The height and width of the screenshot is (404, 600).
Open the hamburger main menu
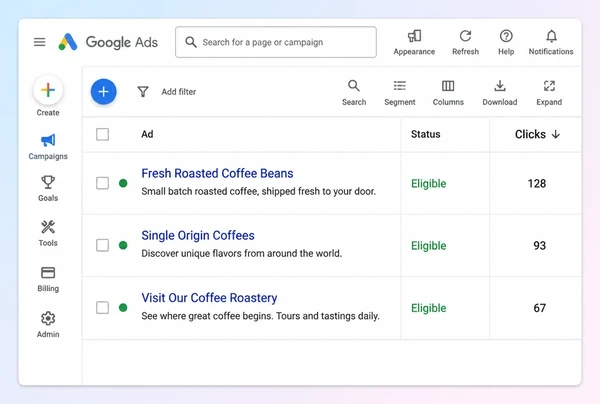(x=39, y=42)
